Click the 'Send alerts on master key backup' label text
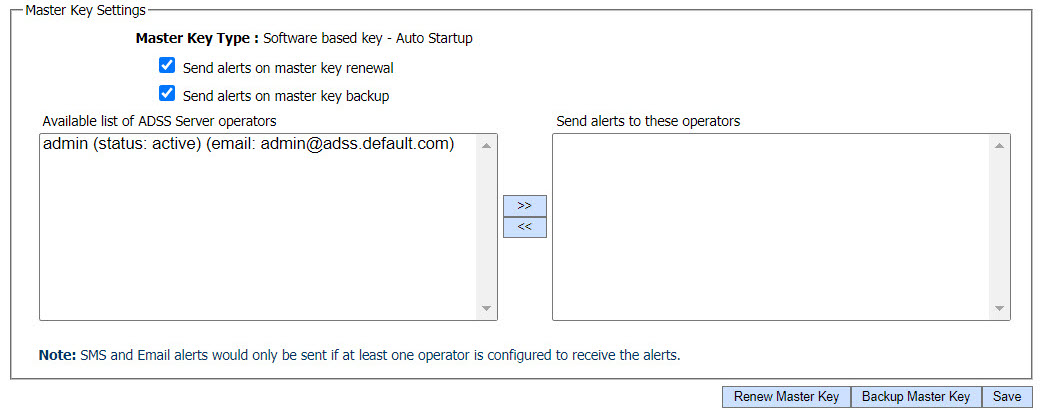 286,96
